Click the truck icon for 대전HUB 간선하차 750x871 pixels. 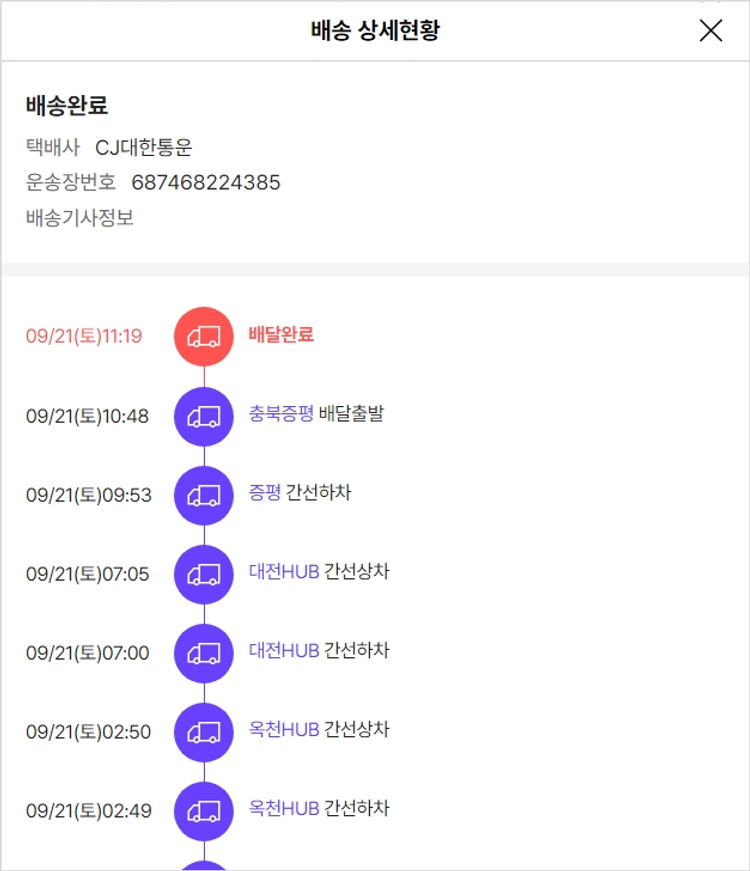click(x=204, y=652)
